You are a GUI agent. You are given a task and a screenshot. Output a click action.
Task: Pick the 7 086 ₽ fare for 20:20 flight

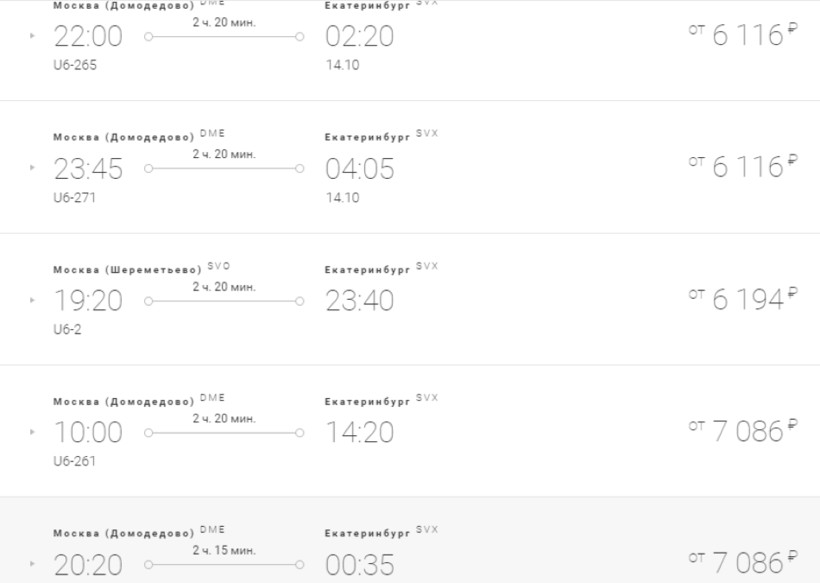pos(742,563)
